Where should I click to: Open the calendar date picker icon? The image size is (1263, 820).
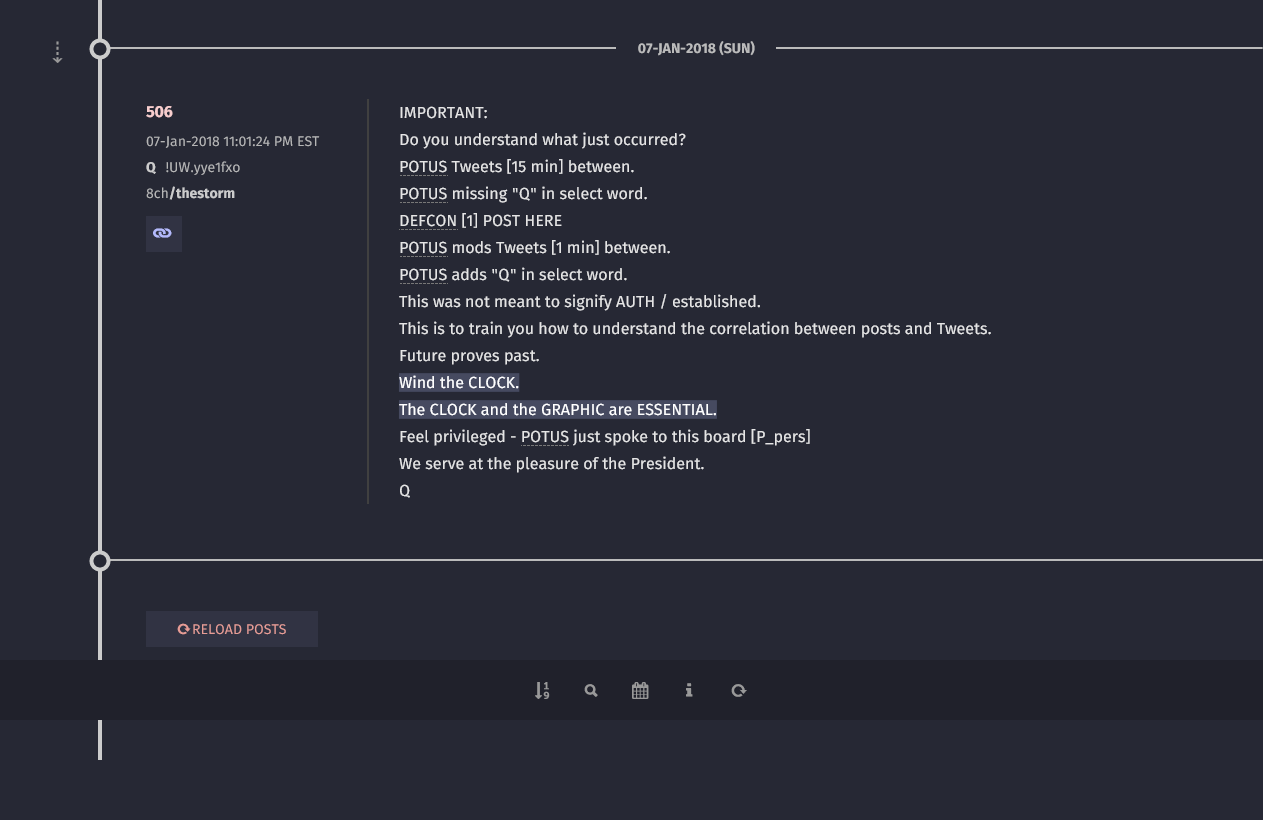[x=640, y=690]
